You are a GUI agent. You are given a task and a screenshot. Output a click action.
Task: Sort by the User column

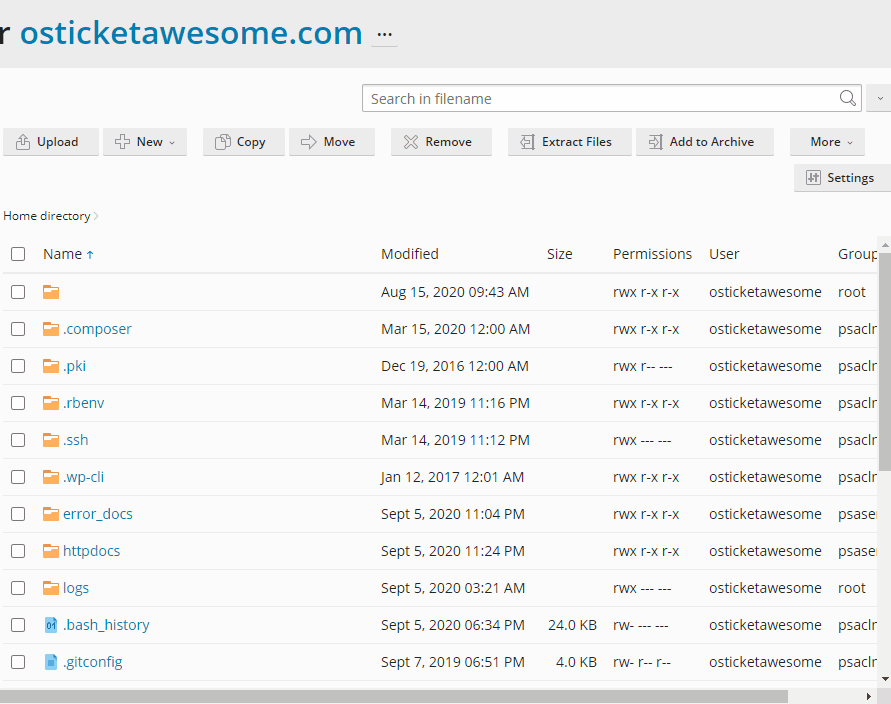tap(724, 254)
